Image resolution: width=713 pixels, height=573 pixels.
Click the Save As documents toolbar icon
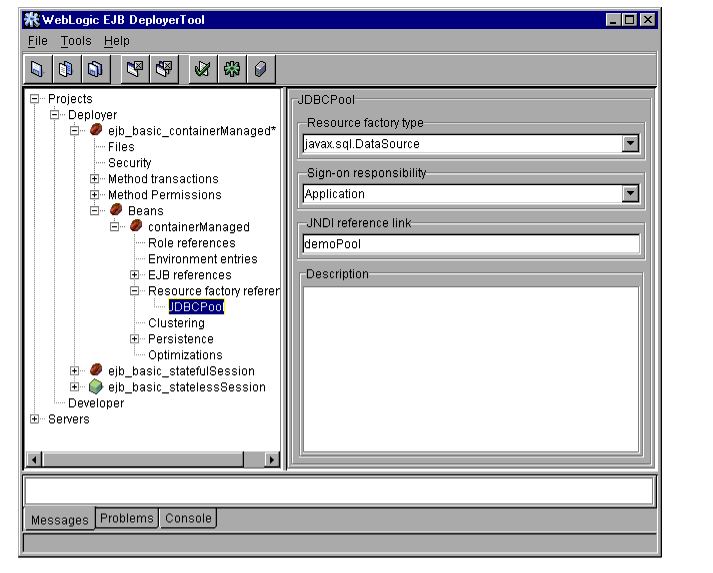click(66, 69)
